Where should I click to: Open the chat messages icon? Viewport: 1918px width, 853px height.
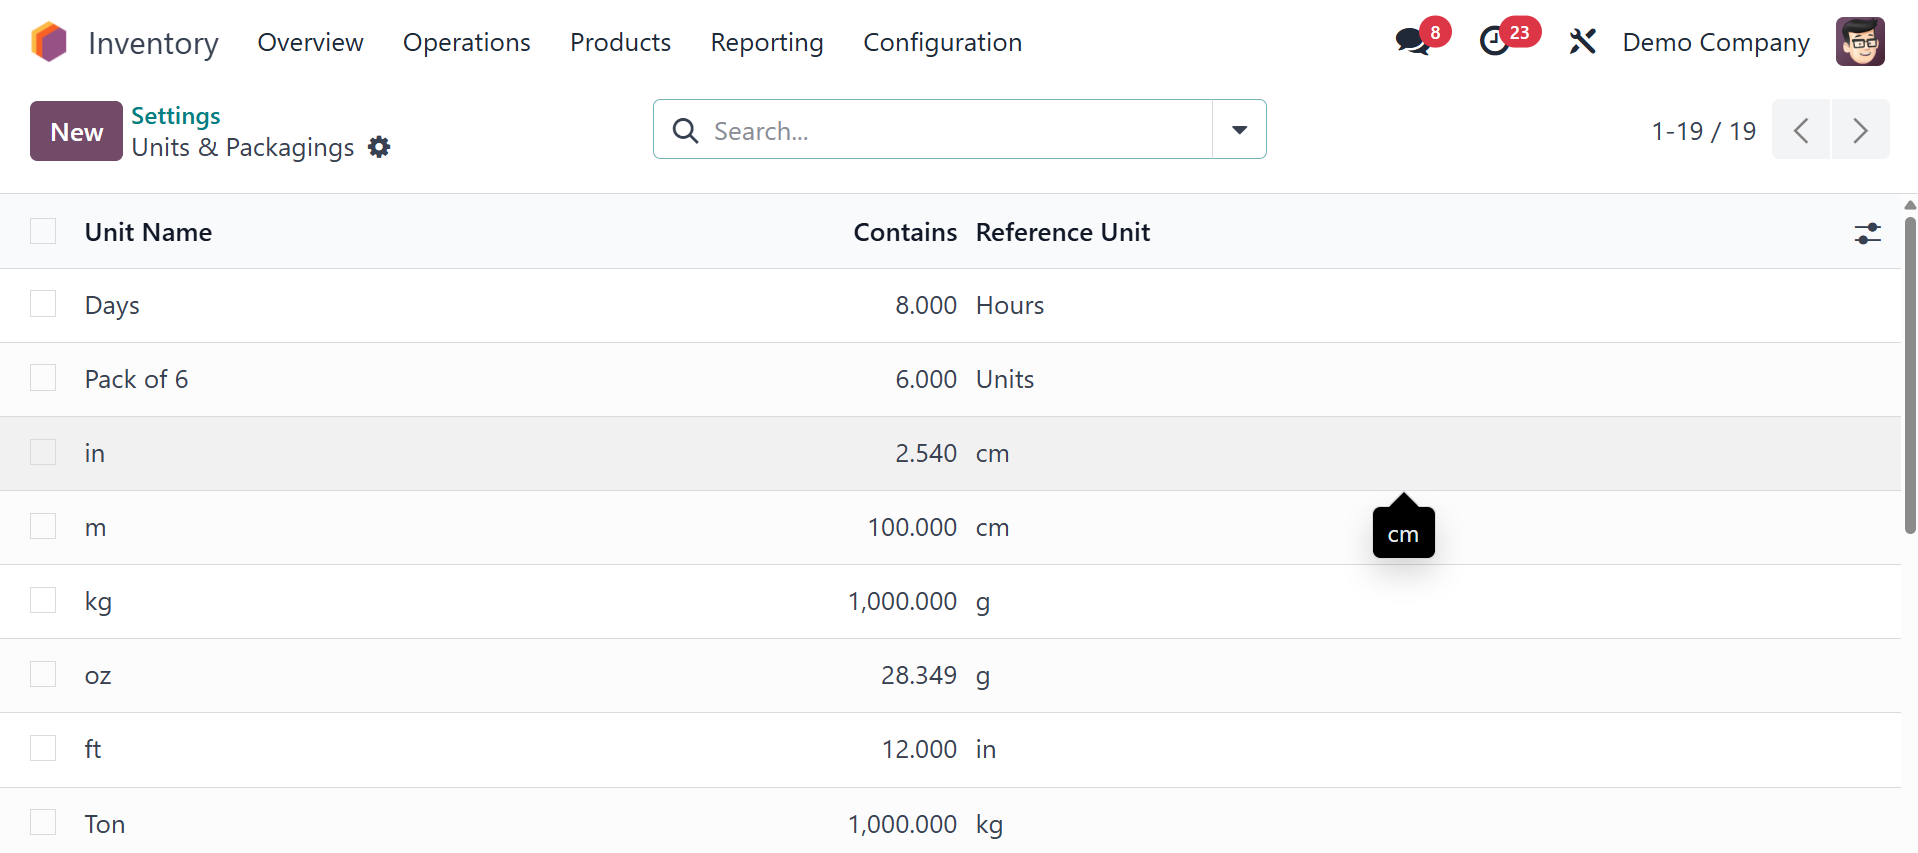click(x=1412, y=42)
